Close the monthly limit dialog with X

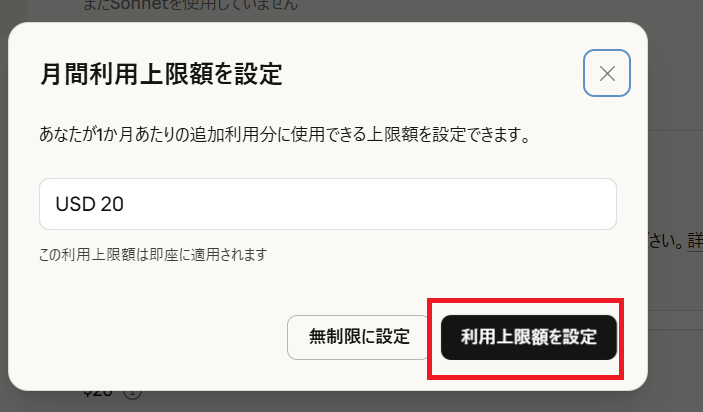click(607, 73)
